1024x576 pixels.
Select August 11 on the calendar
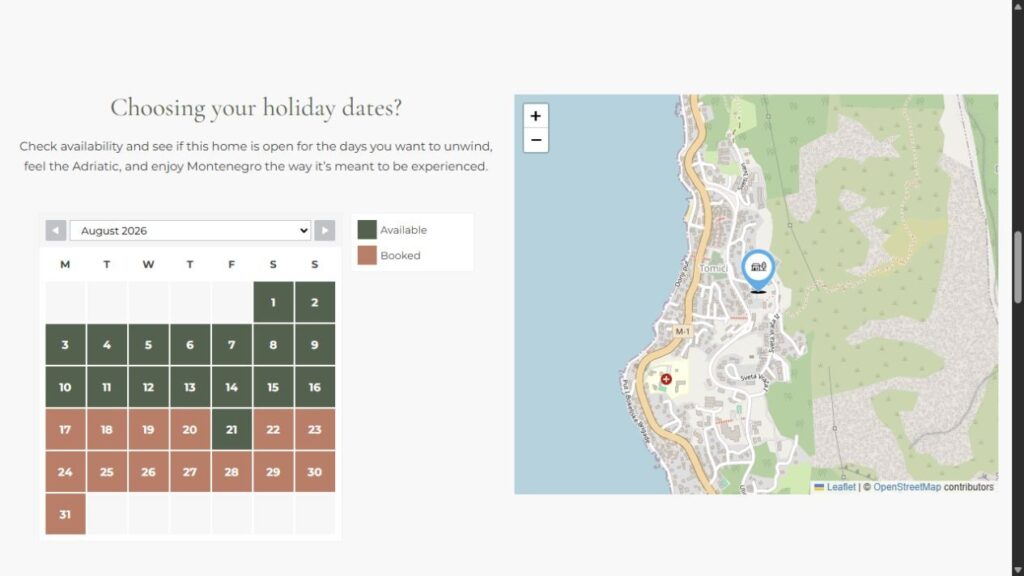[x=106, y=387]
